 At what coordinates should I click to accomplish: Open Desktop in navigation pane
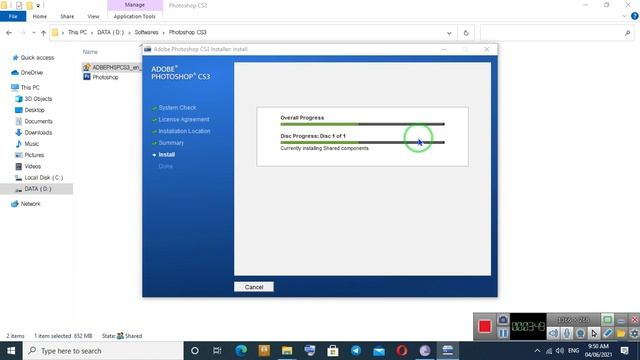coord(34,110)
